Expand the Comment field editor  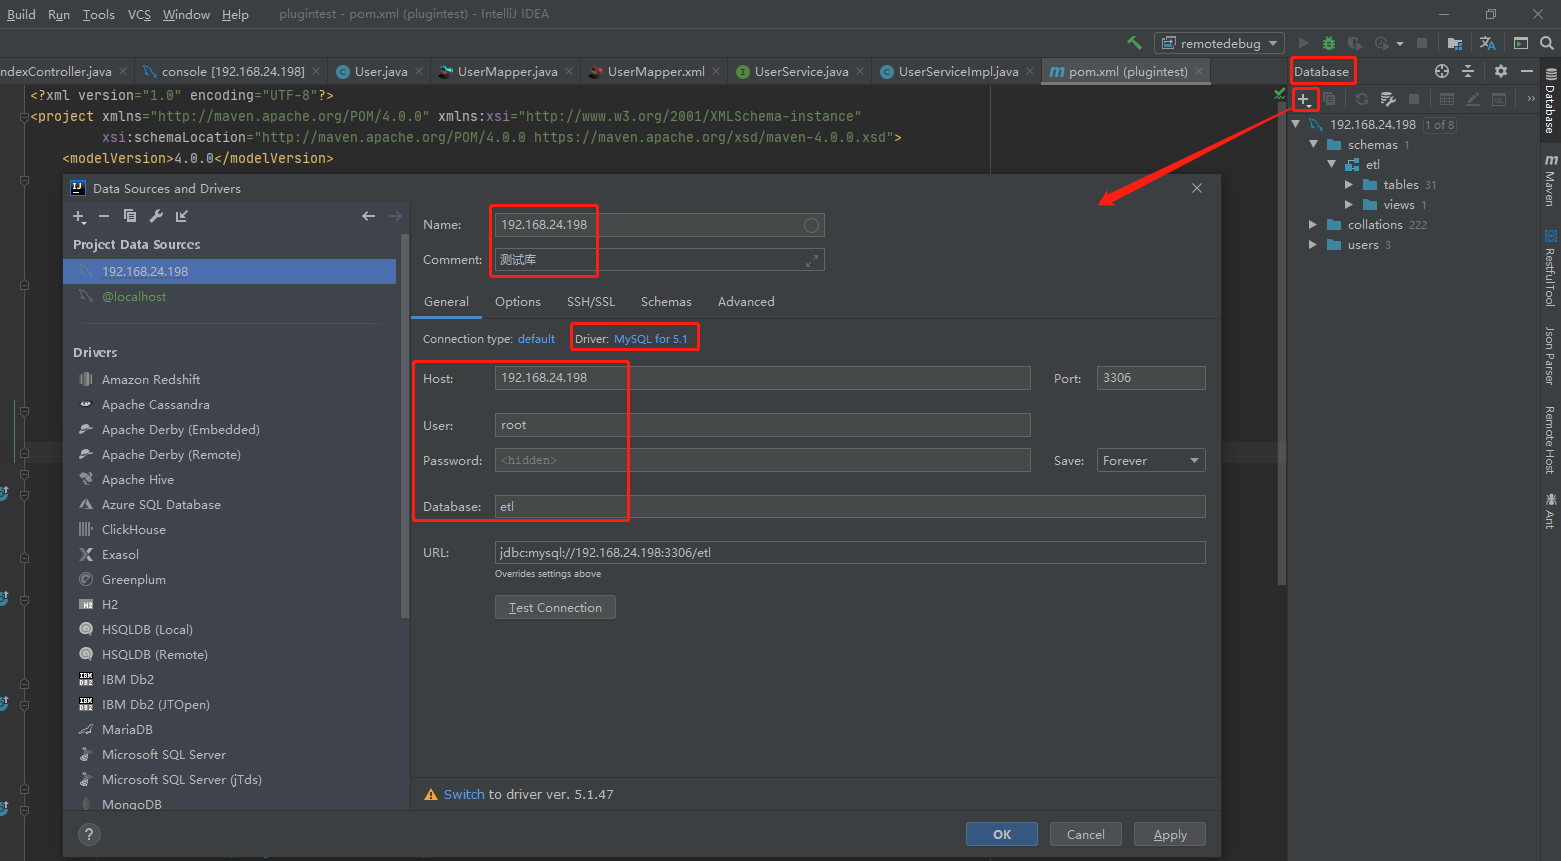tap(812, 260)
